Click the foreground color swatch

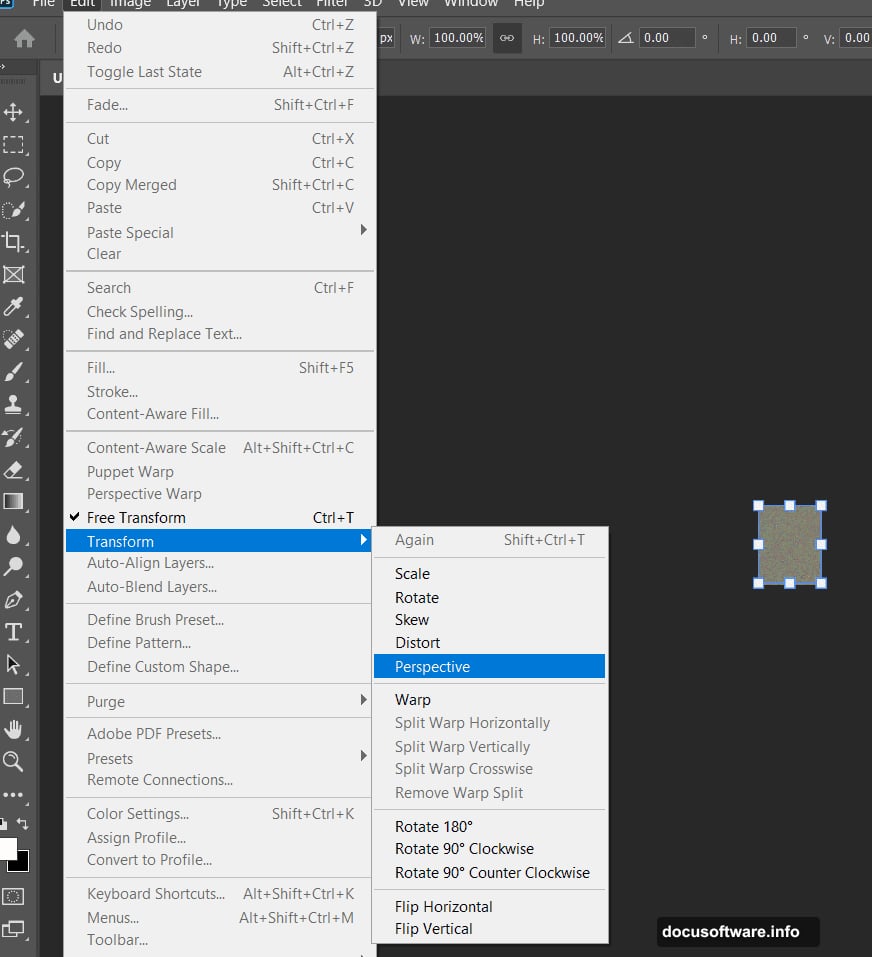pyautogui.click(x=7, y=849)
